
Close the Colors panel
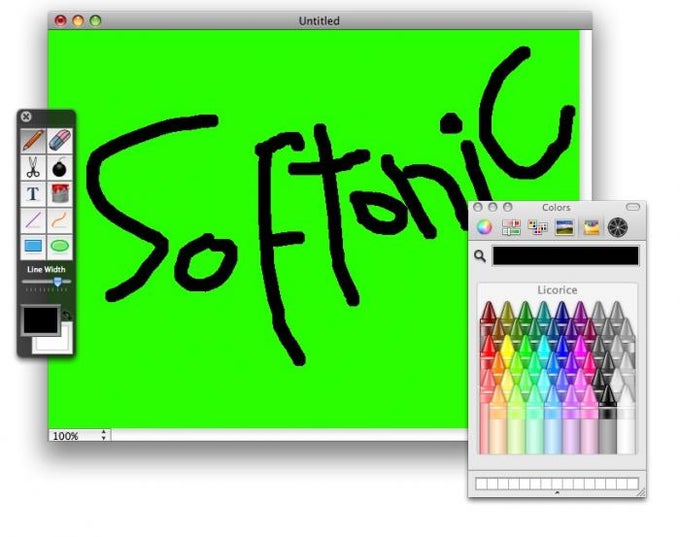(477, 207)
